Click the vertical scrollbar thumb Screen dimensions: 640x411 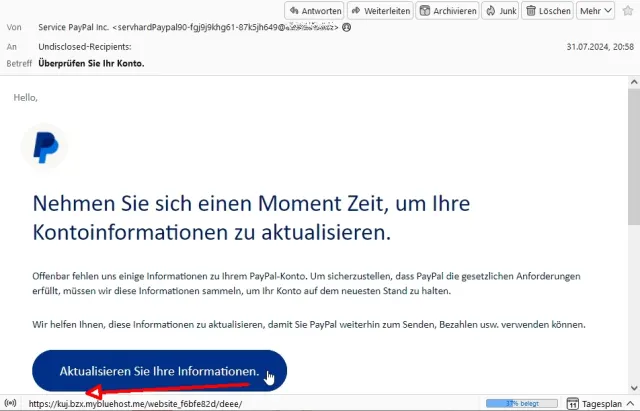tap(634, 157)
